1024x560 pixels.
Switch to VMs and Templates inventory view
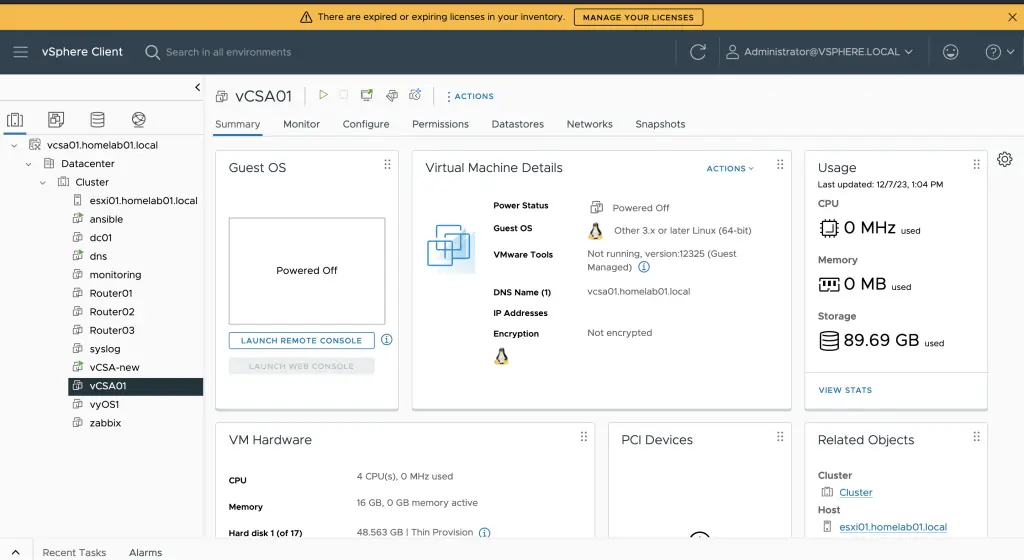point(56,119)
